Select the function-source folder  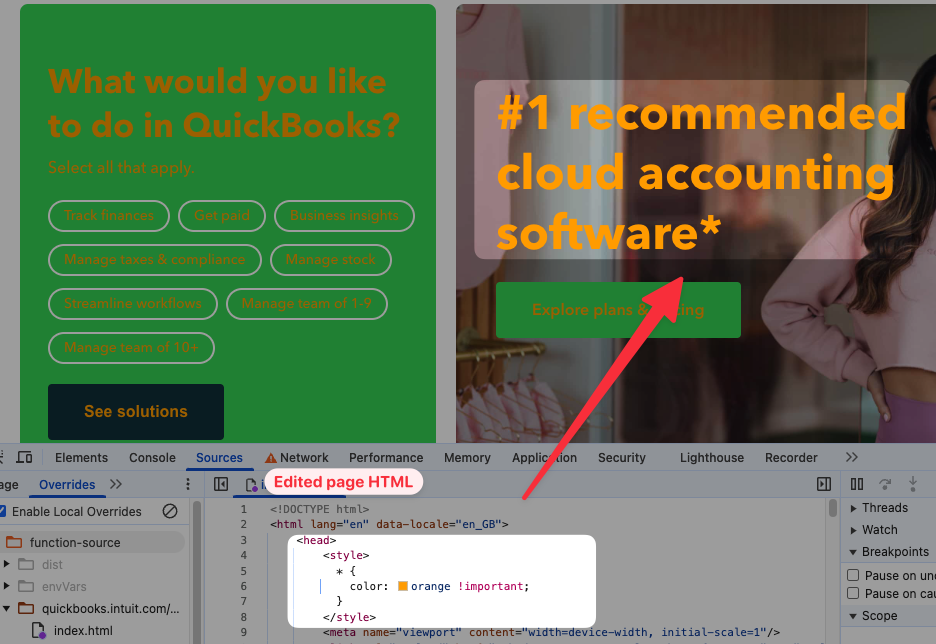pyautogui.click(x=75, y=543)
